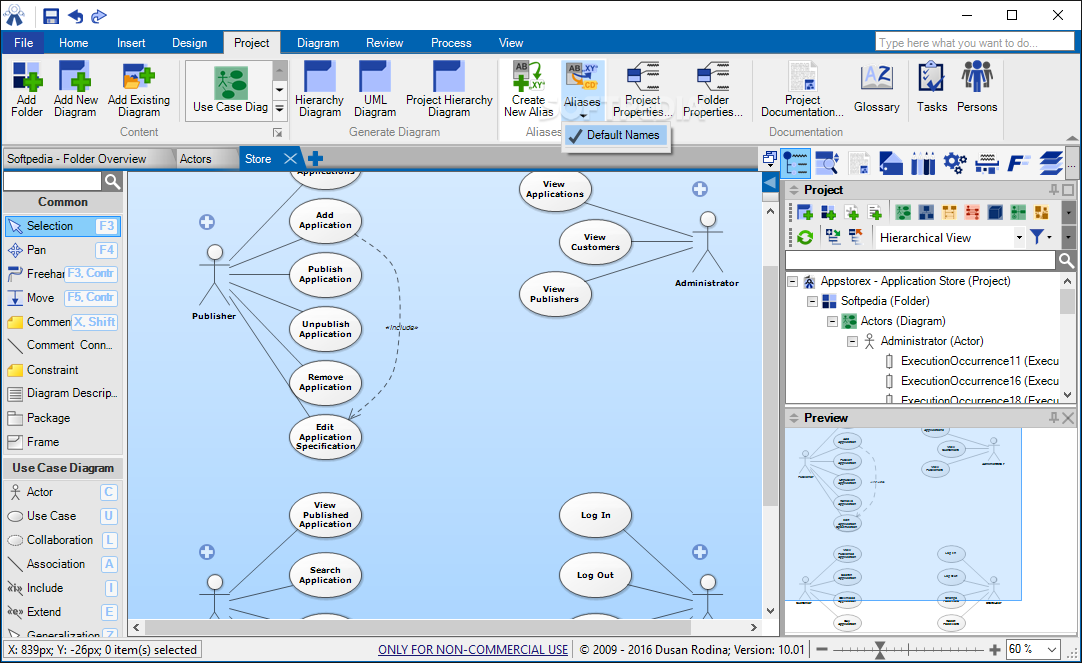This screenshot has width=1082, height=663.
Task: Click the zoom in plus button
Action: click(x=994, y=649)
